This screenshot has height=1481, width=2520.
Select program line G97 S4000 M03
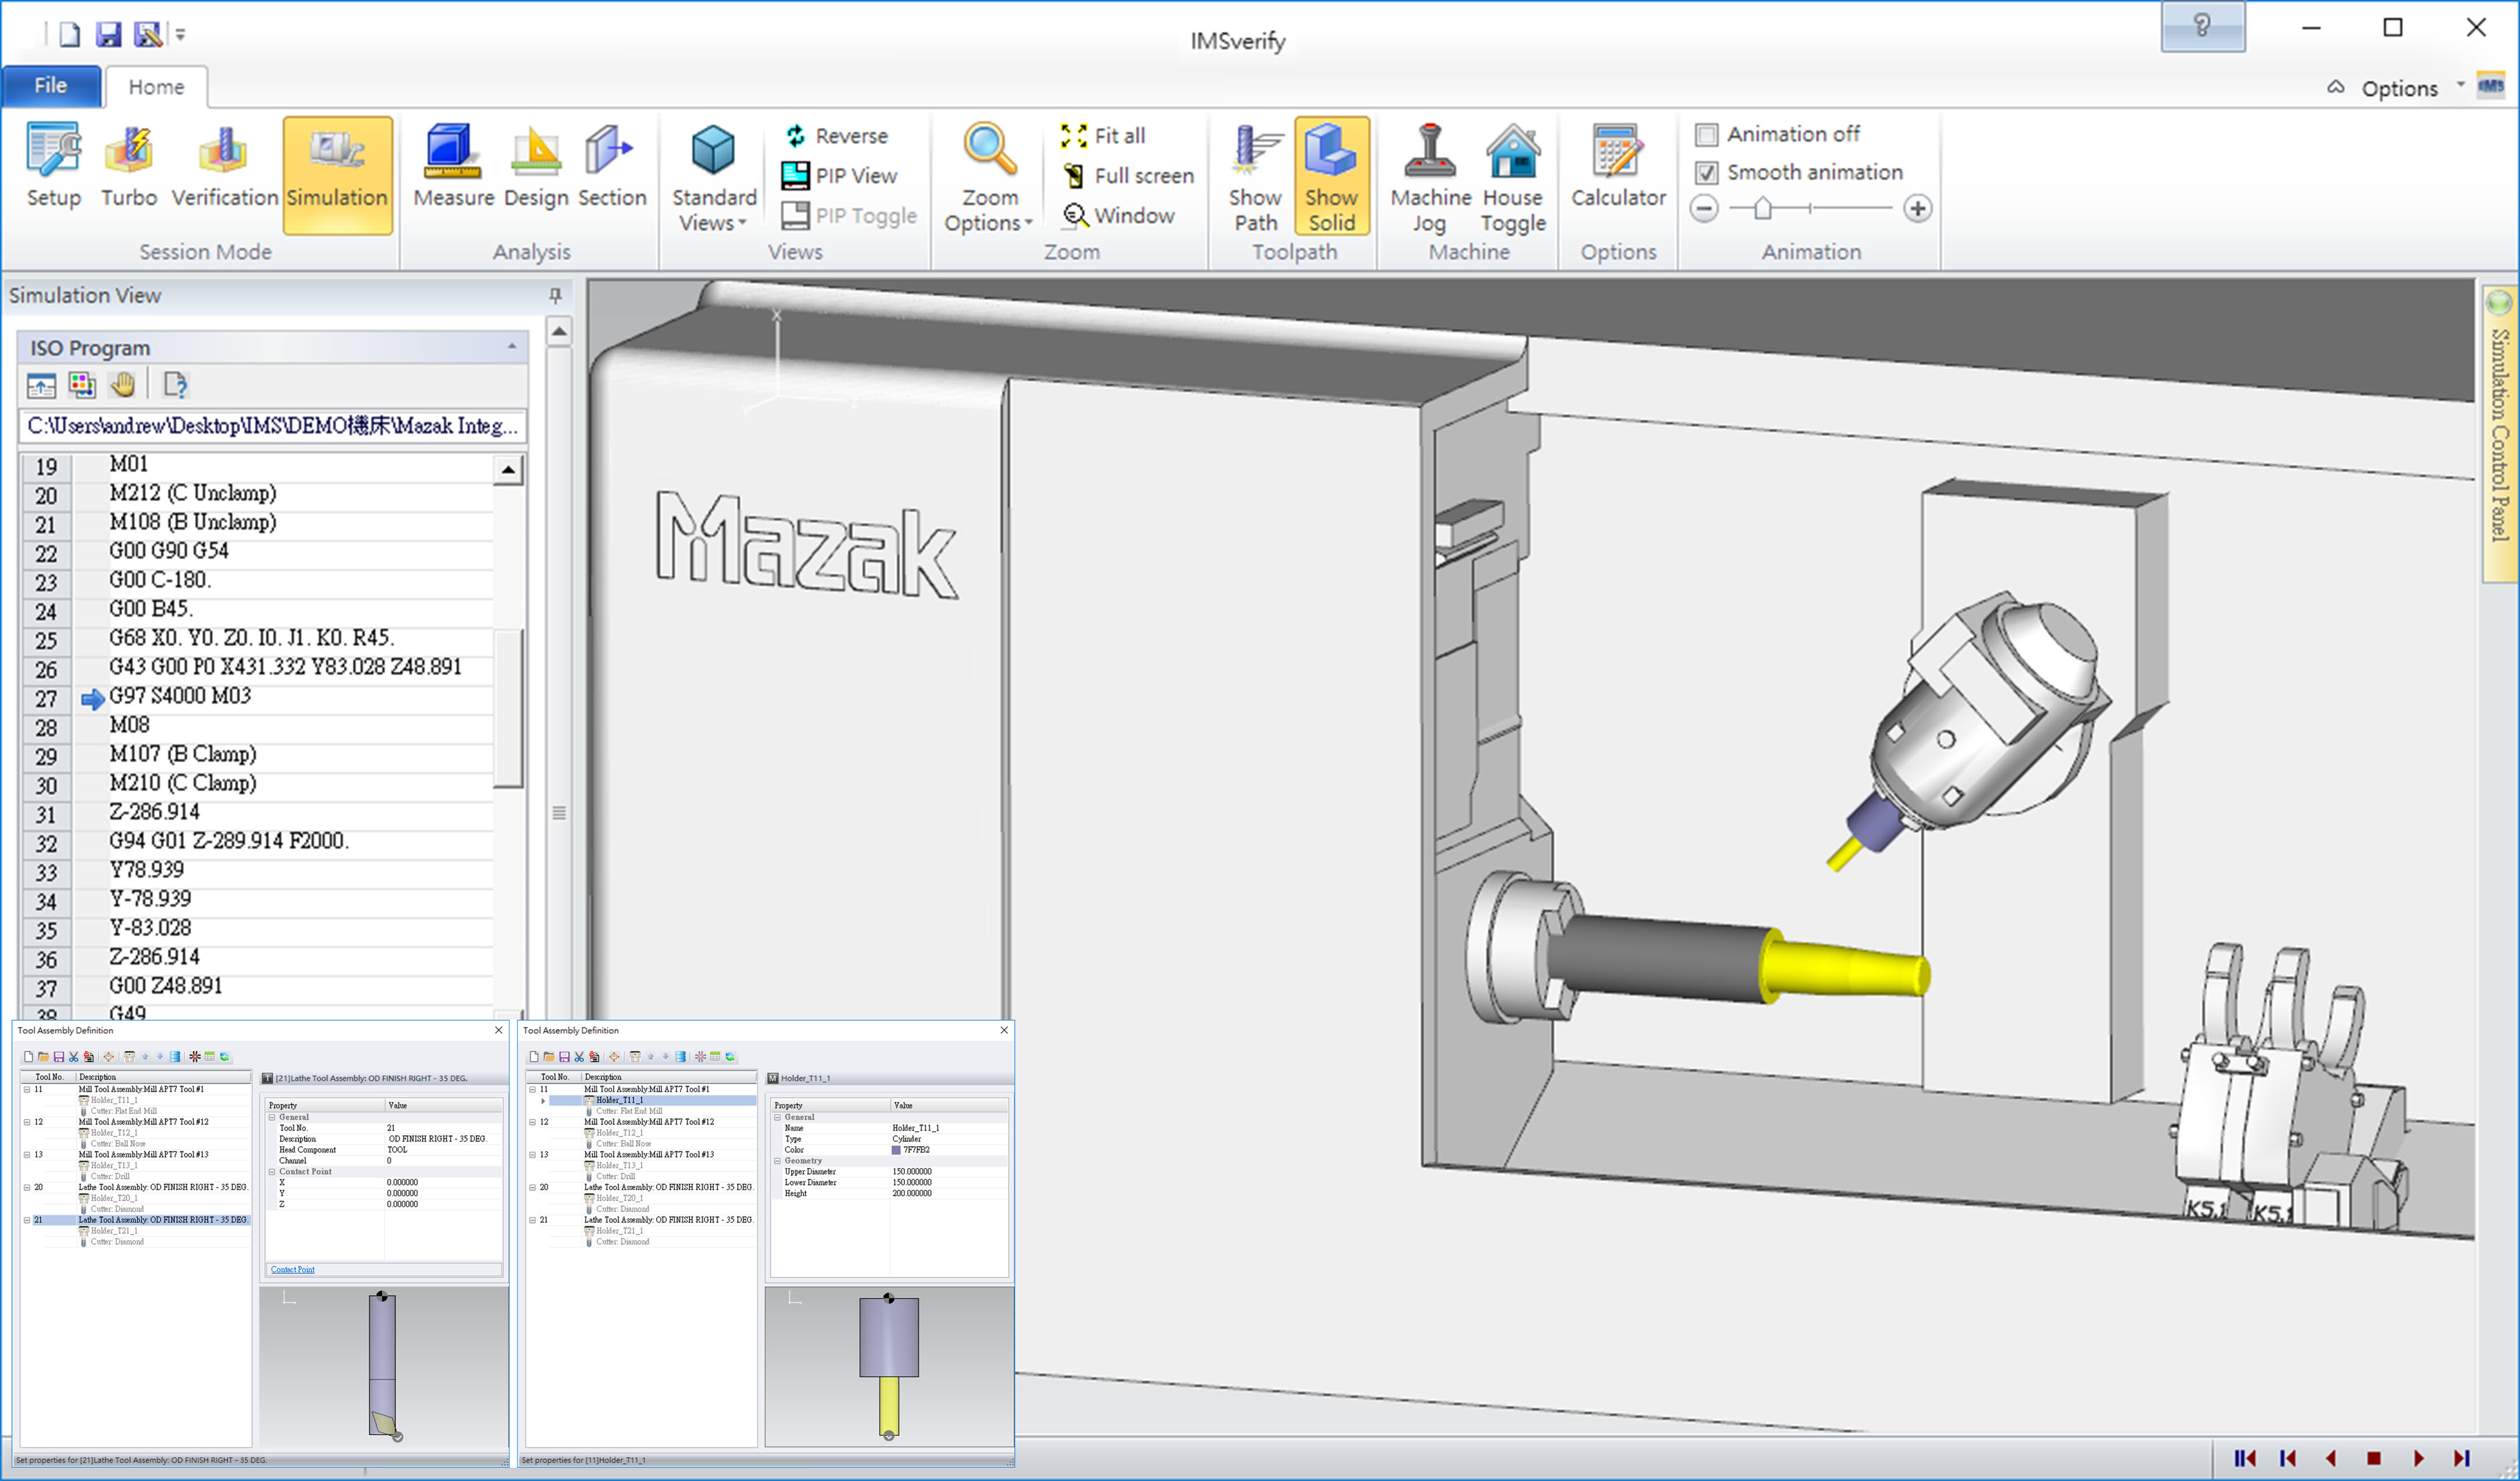click(180, 696)
